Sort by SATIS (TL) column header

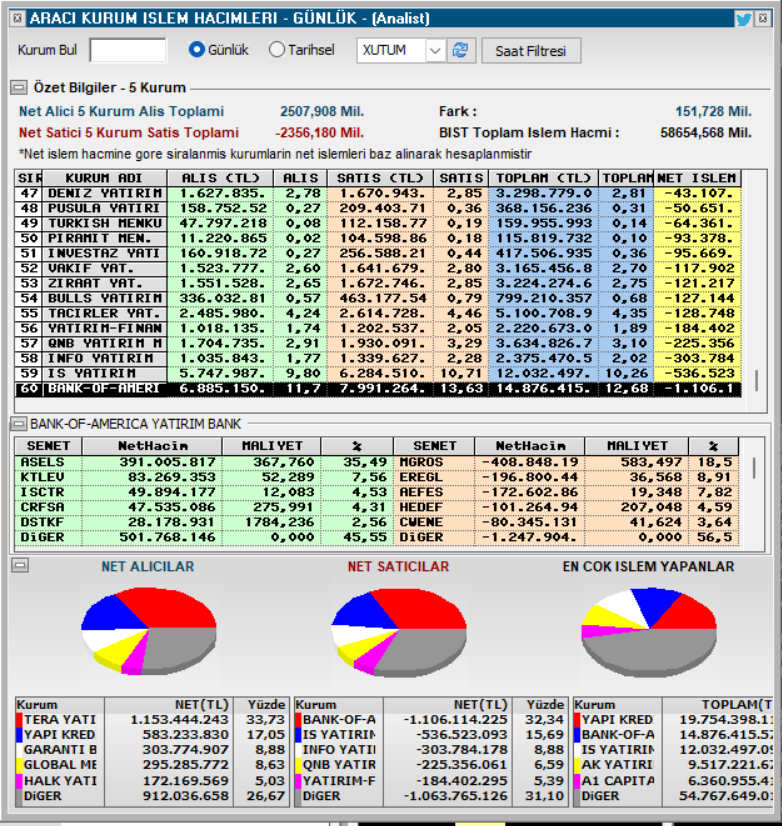pos(380,178)
